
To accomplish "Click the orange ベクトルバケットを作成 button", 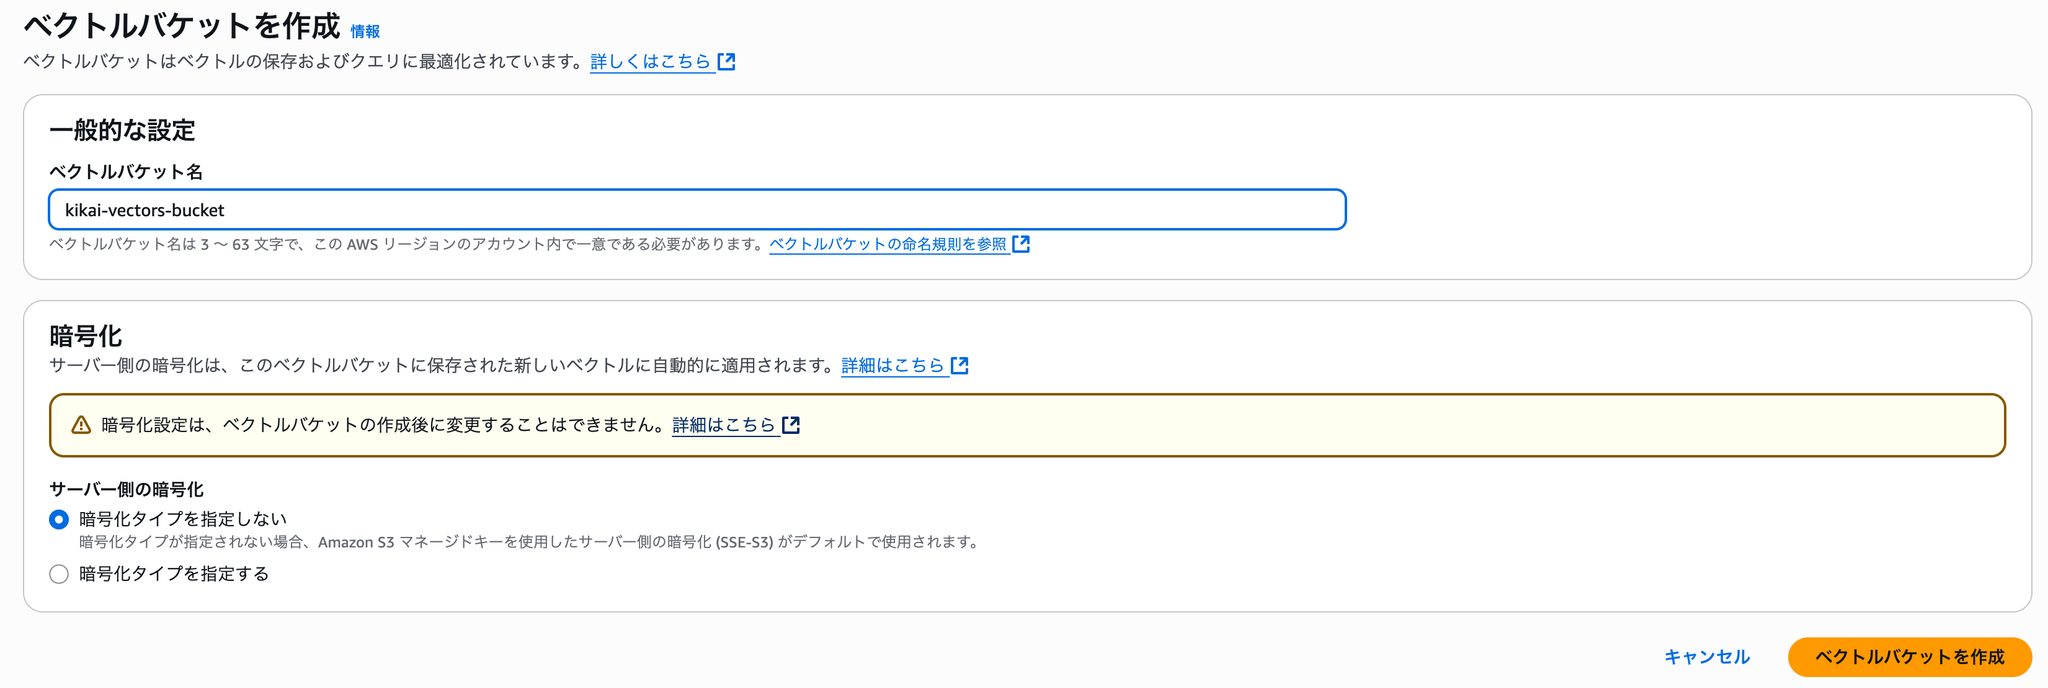I will click(1910, 657).
